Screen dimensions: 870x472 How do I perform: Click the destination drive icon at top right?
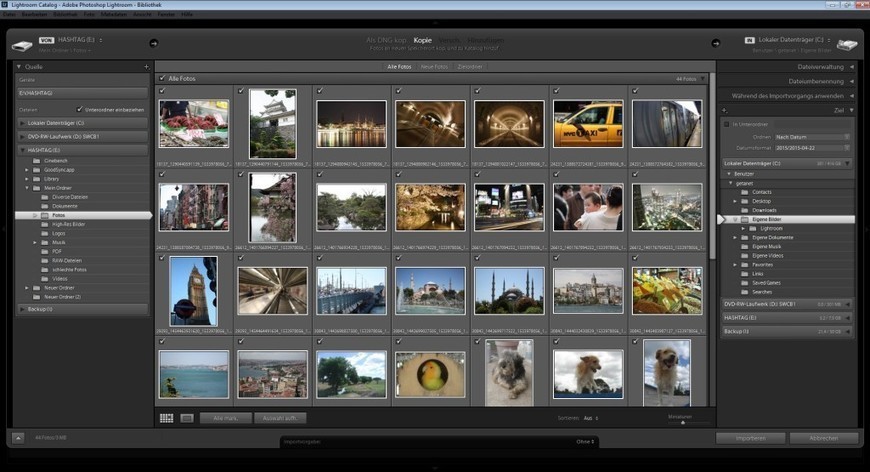click(x=846, y=44)
